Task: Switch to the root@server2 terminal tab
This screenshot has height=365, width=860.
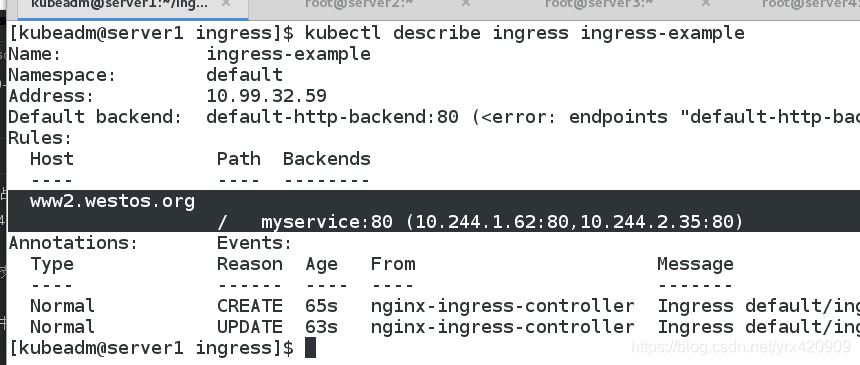Action: pos(359,4)
